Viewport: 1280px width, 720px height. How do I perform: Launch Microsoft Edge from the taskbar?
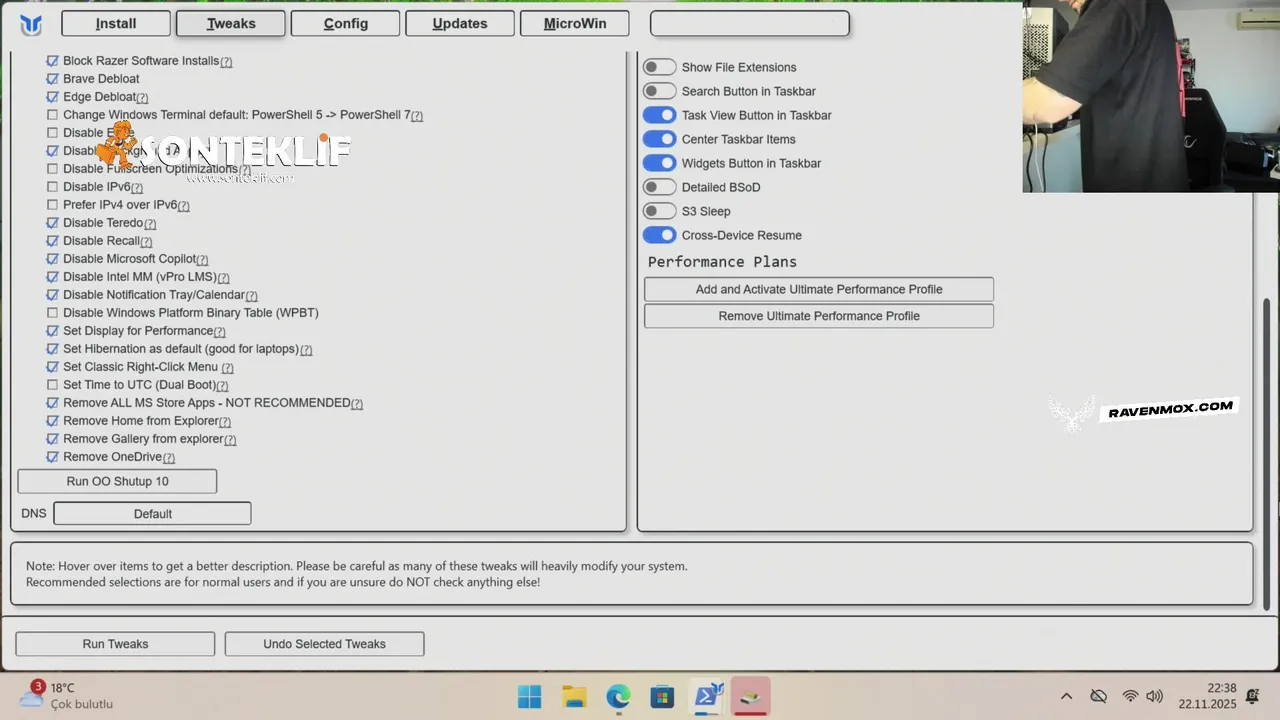(618, 696)
